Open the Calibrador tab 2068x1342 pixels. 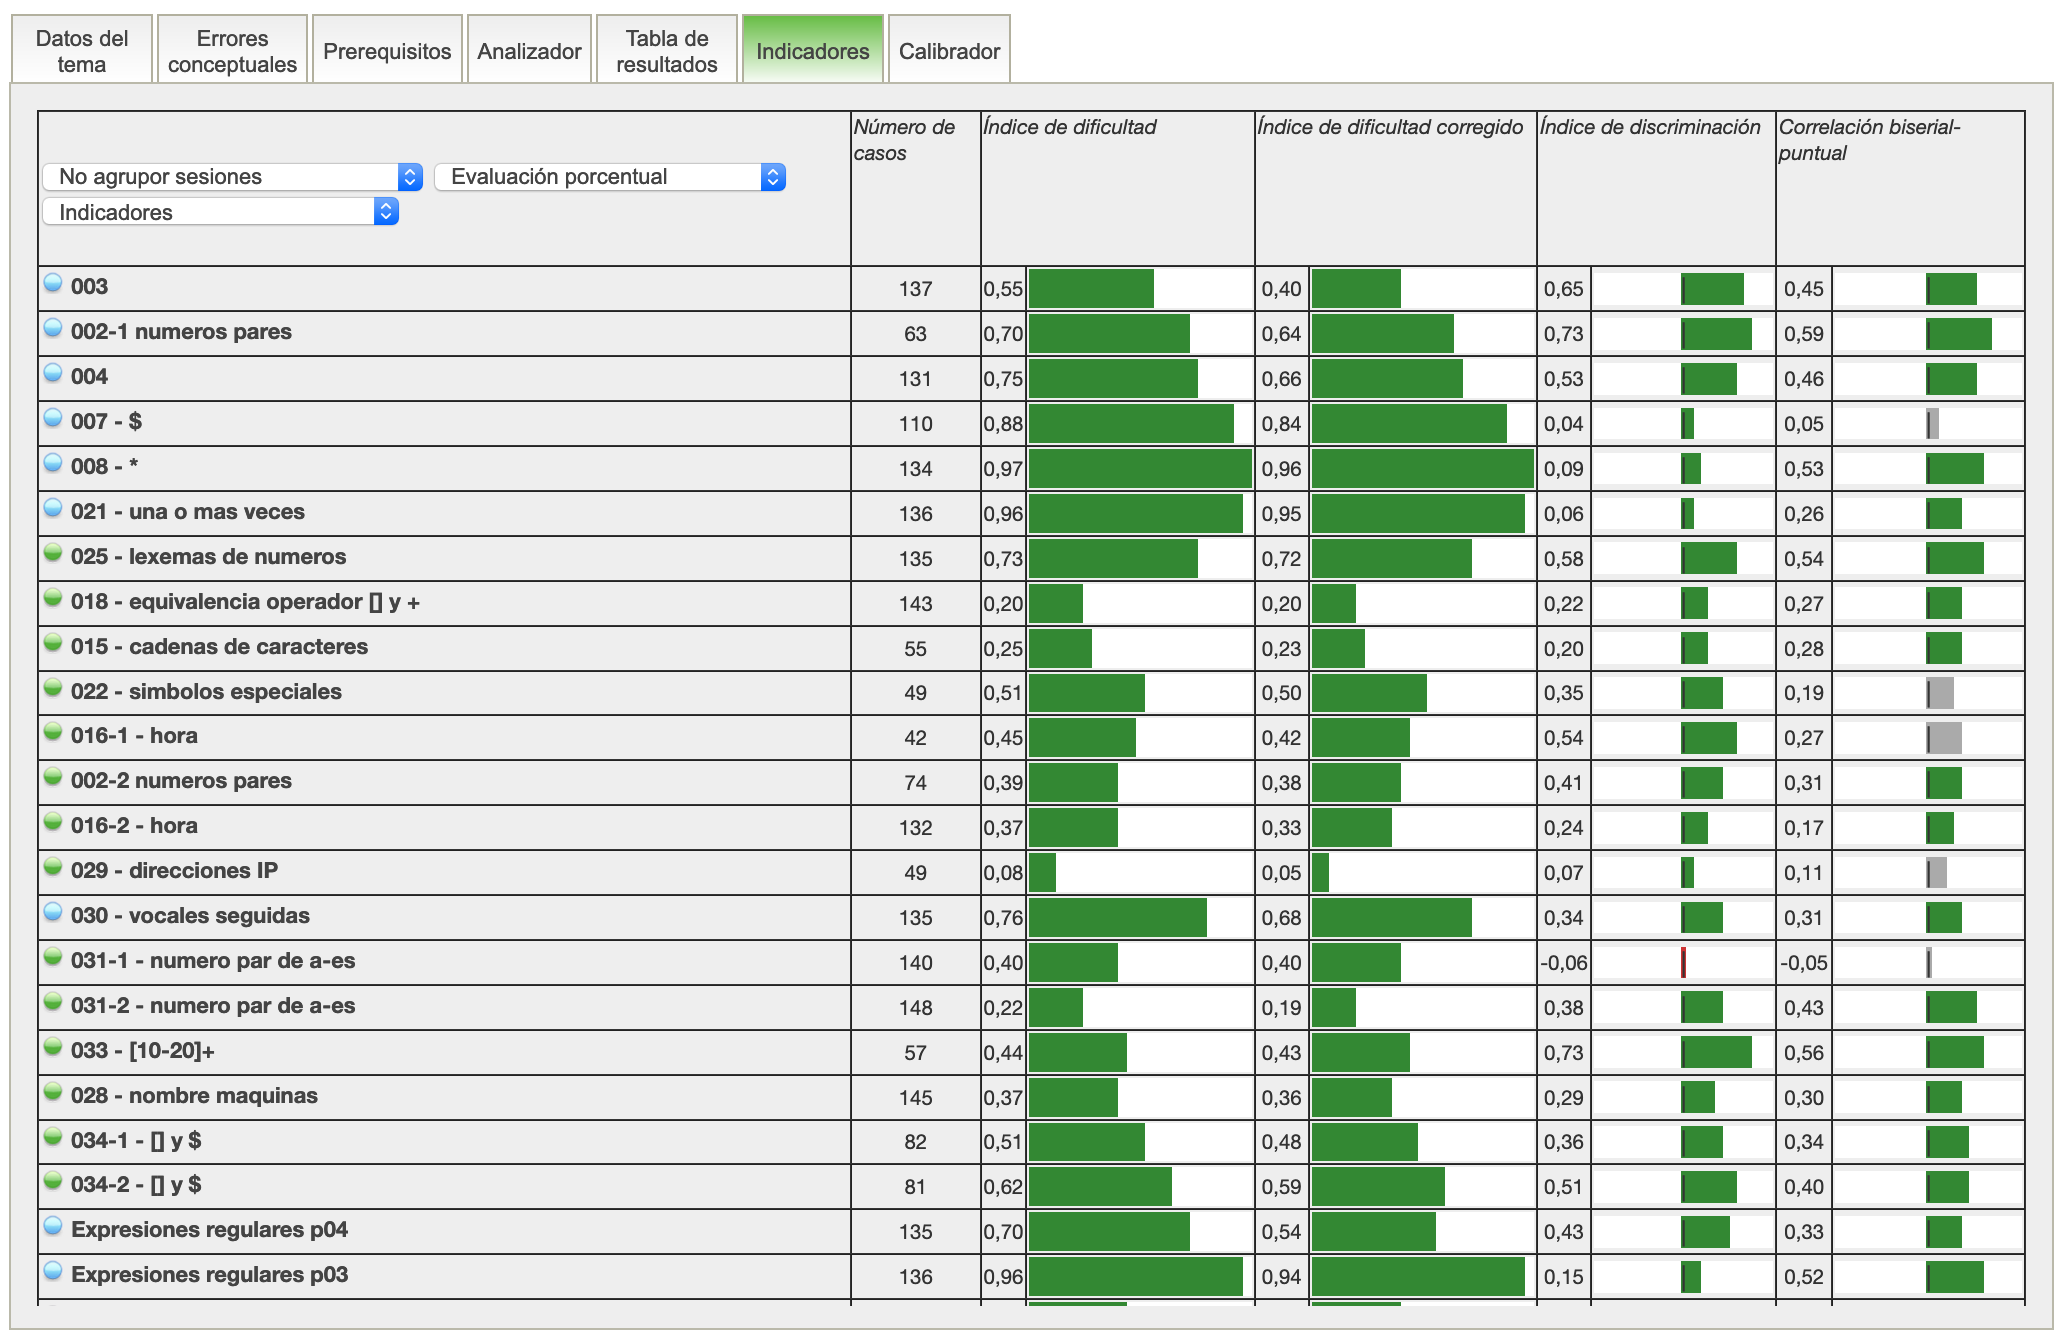[948, 51]
